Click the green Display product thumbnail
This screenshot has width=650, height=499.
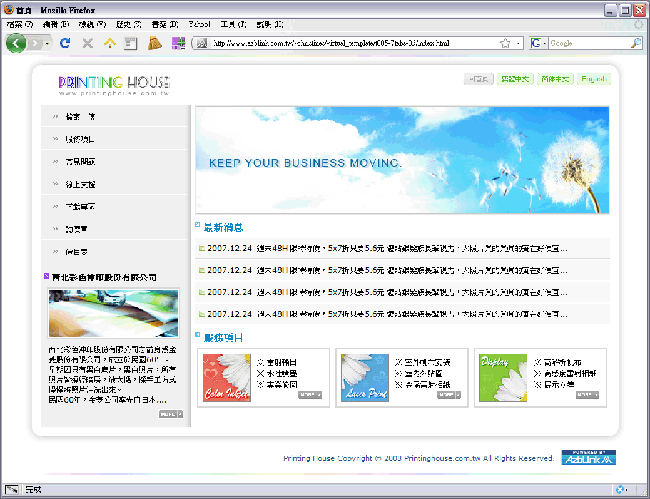[502, 377]
